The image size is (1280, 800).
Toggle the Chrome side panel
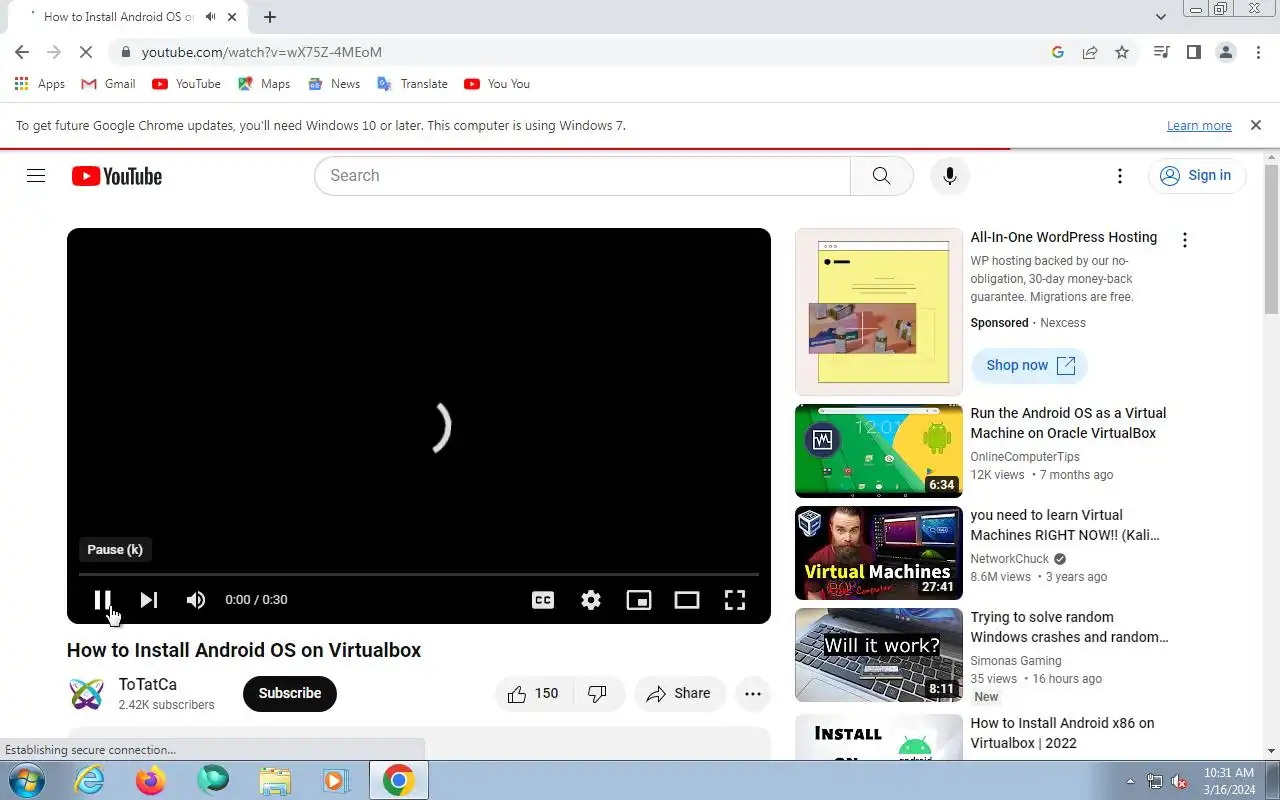(x=1193, y=52)
